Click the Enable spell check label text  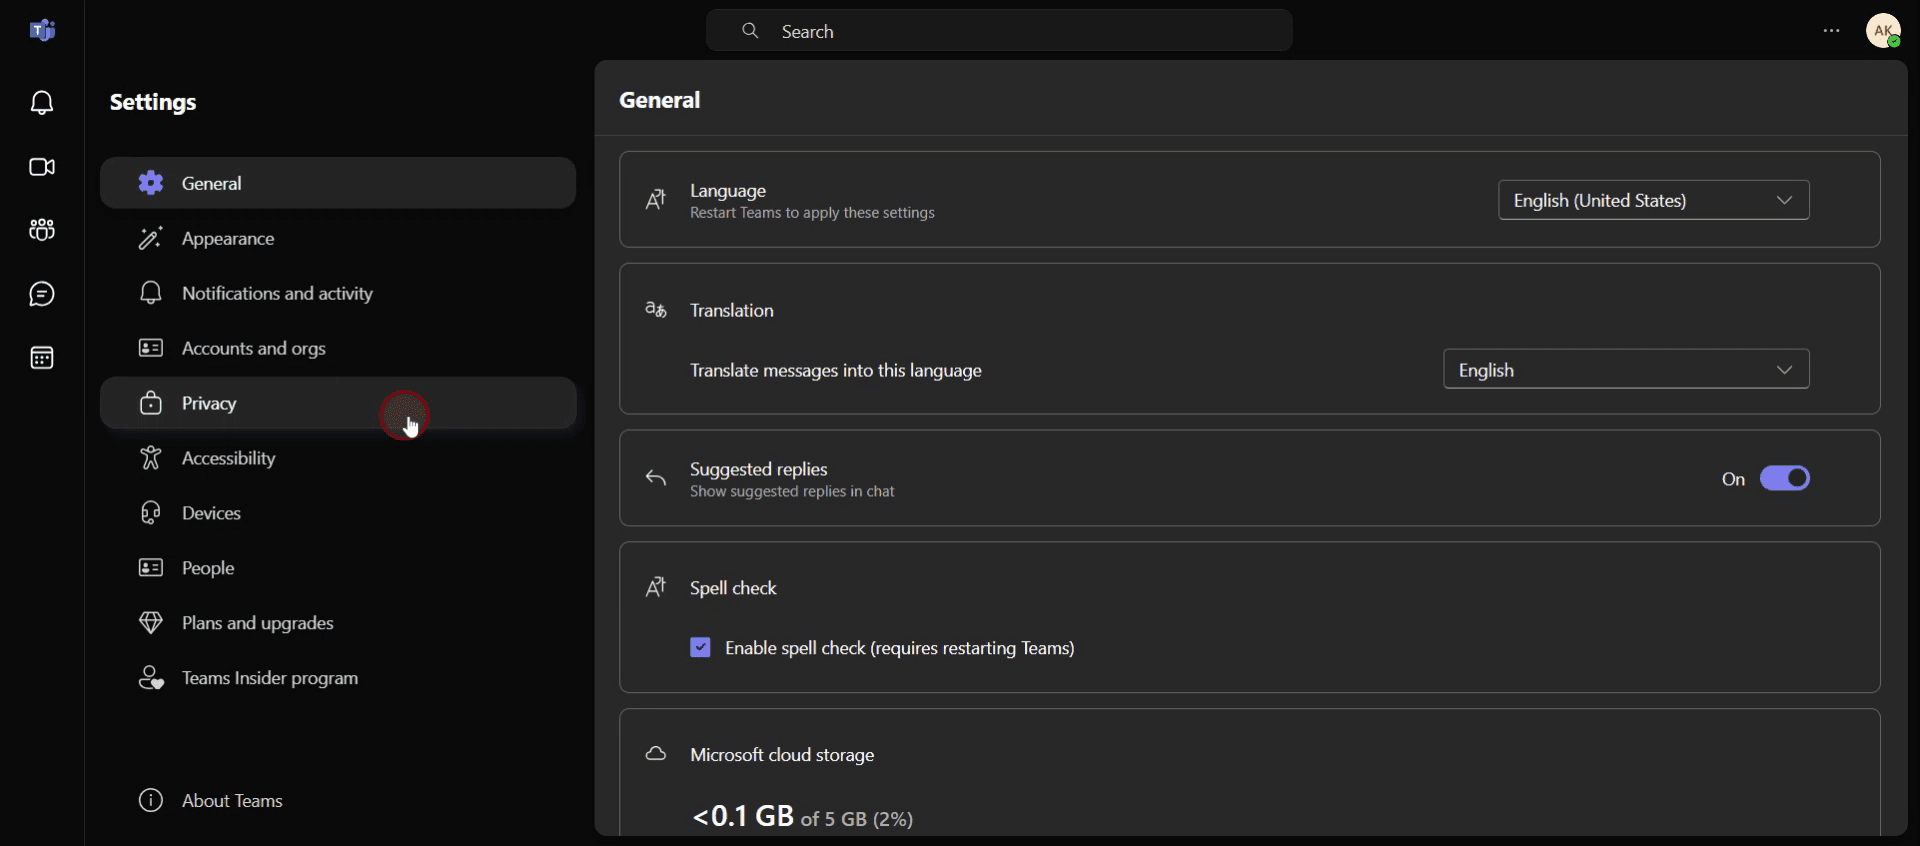point(900,648)
